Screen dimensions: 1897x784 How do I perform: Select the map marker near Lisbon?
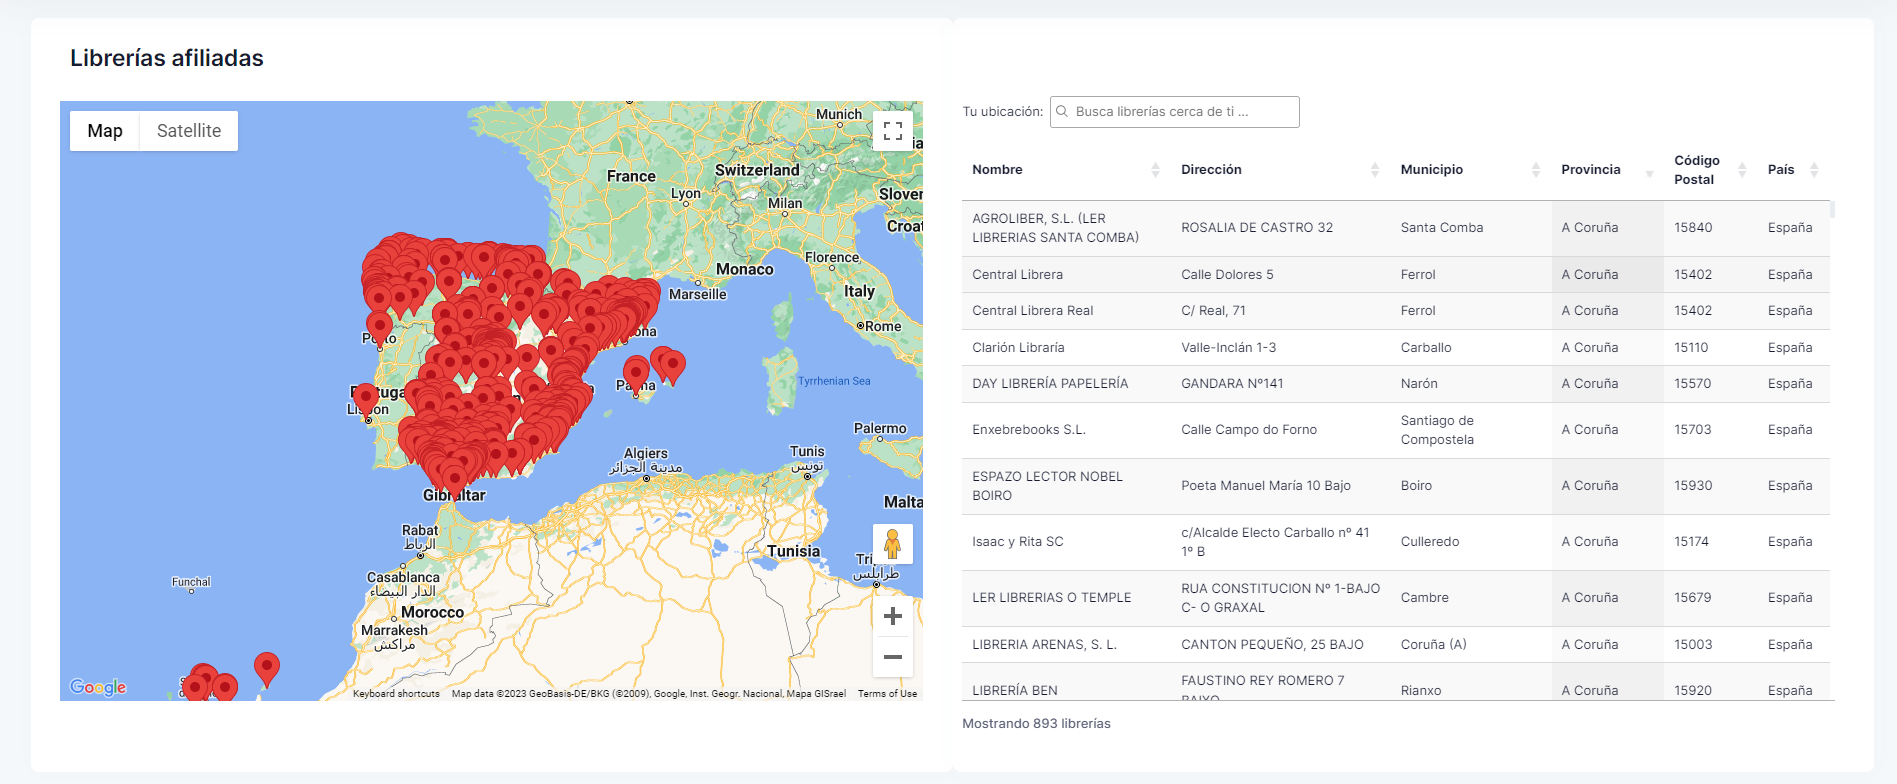click(x=366, y=400)
